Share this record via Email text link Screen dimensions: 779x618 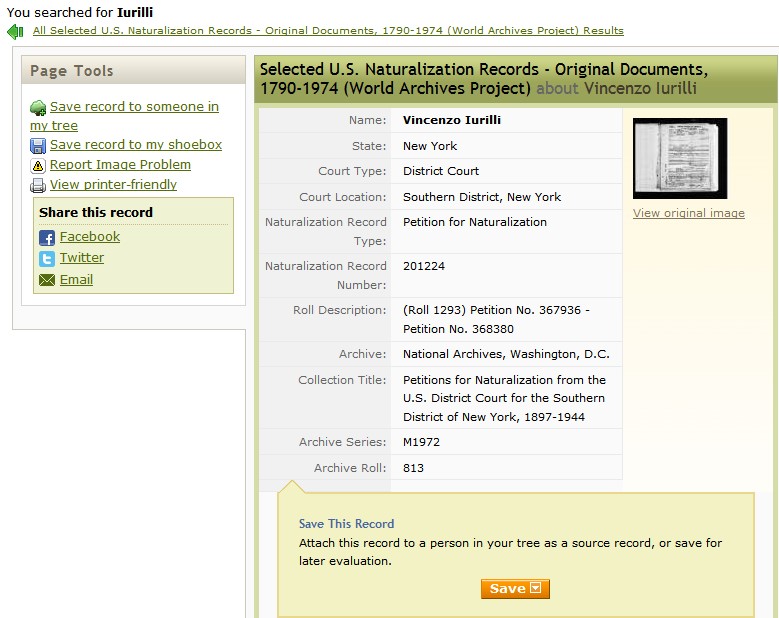click(x=76, y=280)
